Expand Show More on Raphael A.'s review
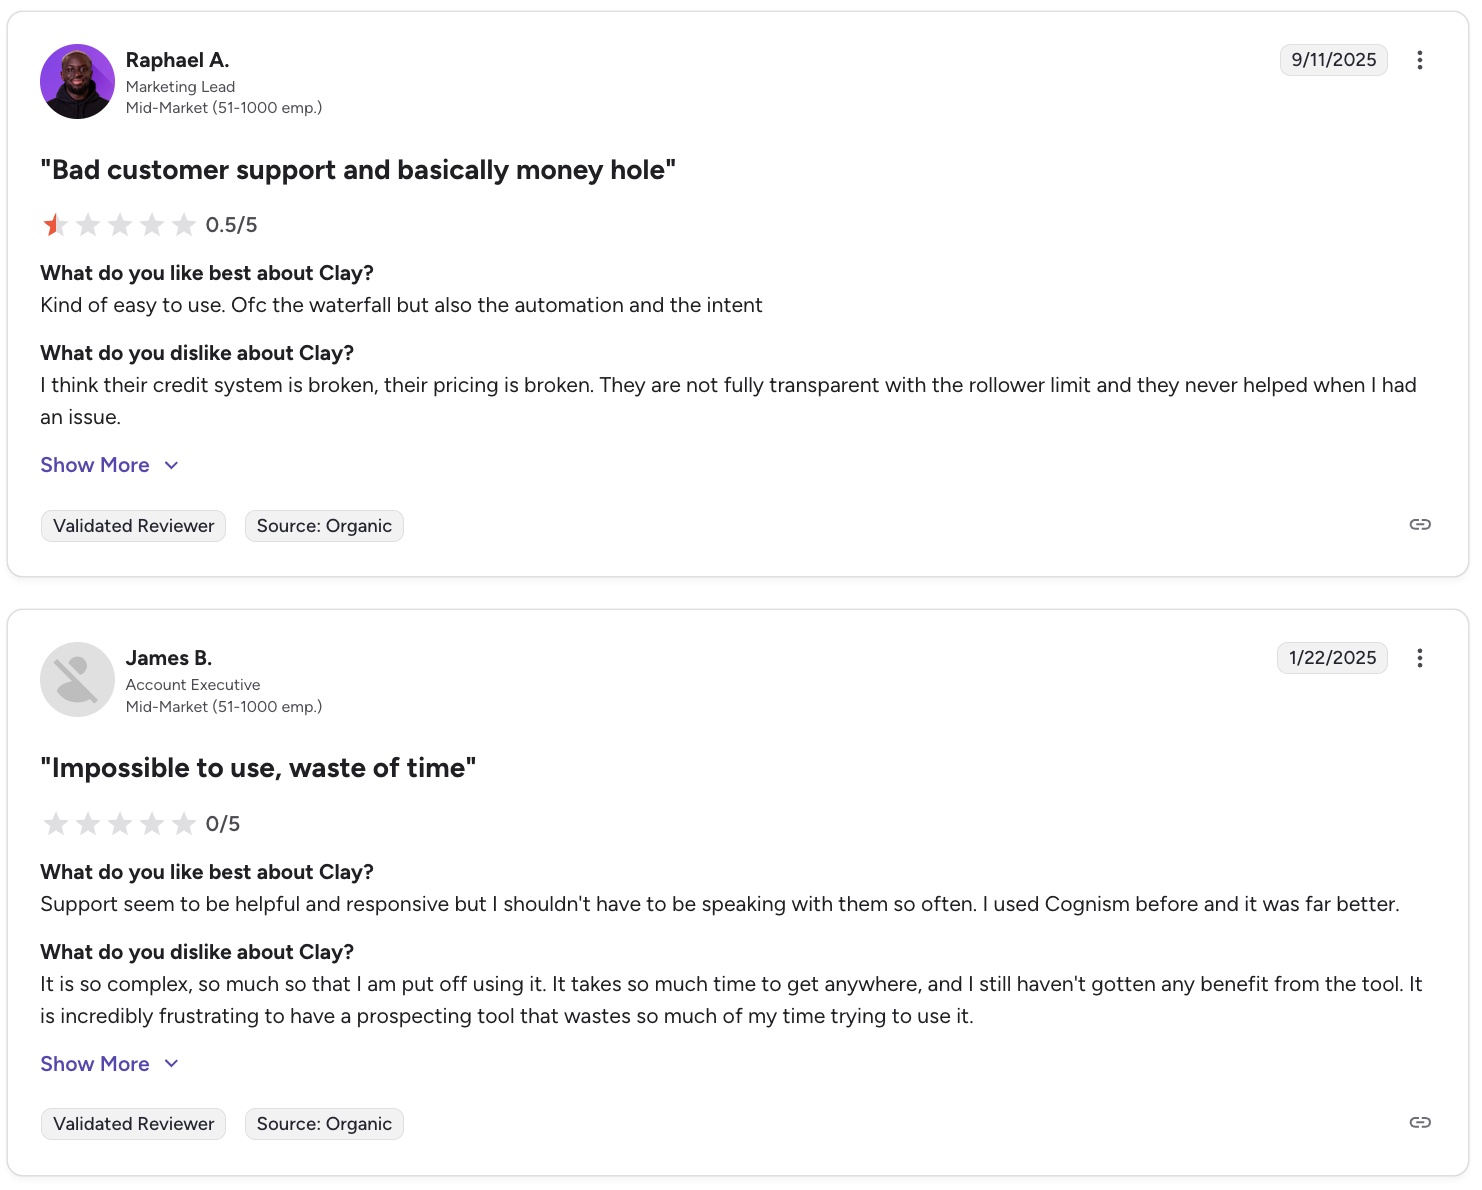Viewport: 1482px width, 1190px height. pos(95,465)
